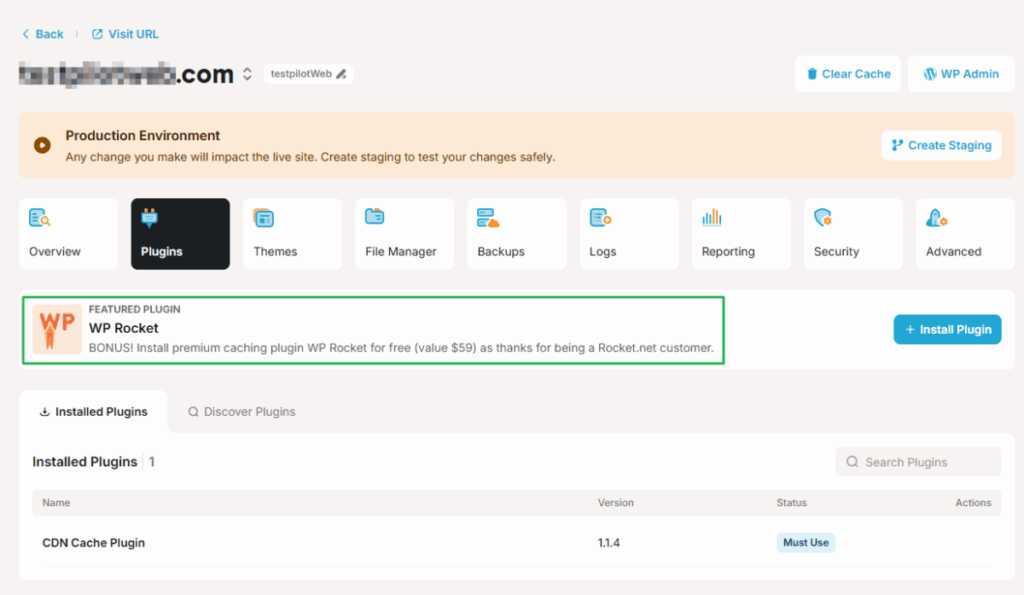Edit the testpilotWeb site label
The width and height of the screenshot is (1024, 595).
coord(341,73)
